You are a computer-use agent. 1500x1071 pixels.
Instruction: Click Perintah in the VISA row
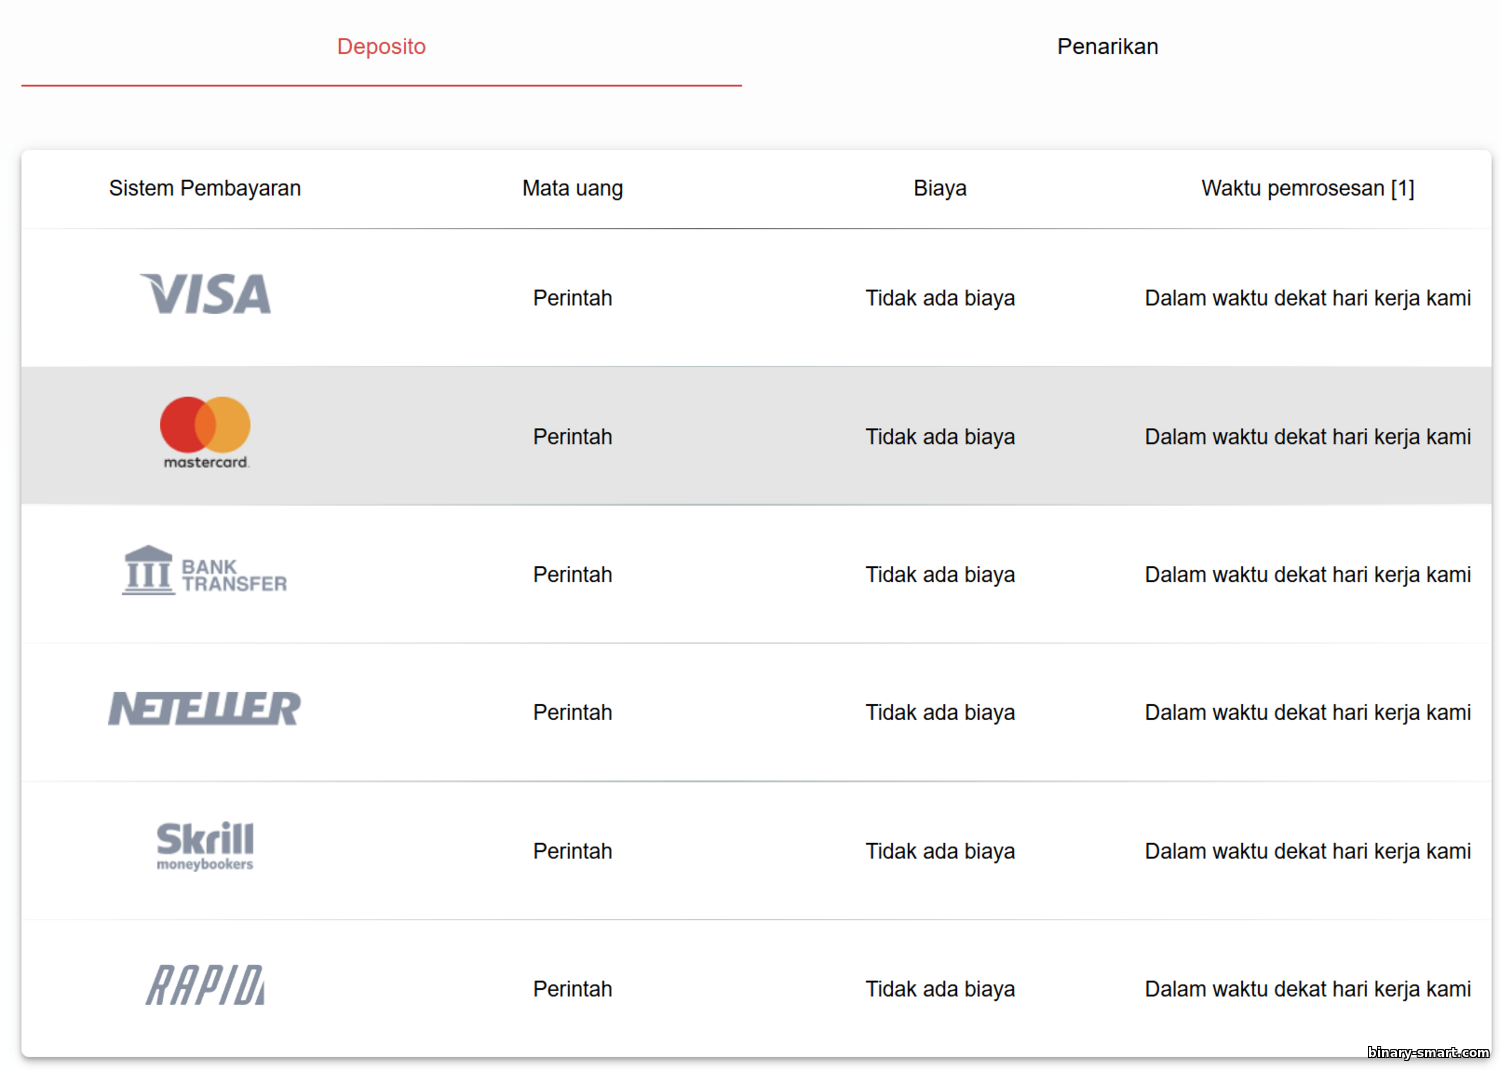point(572,298)
